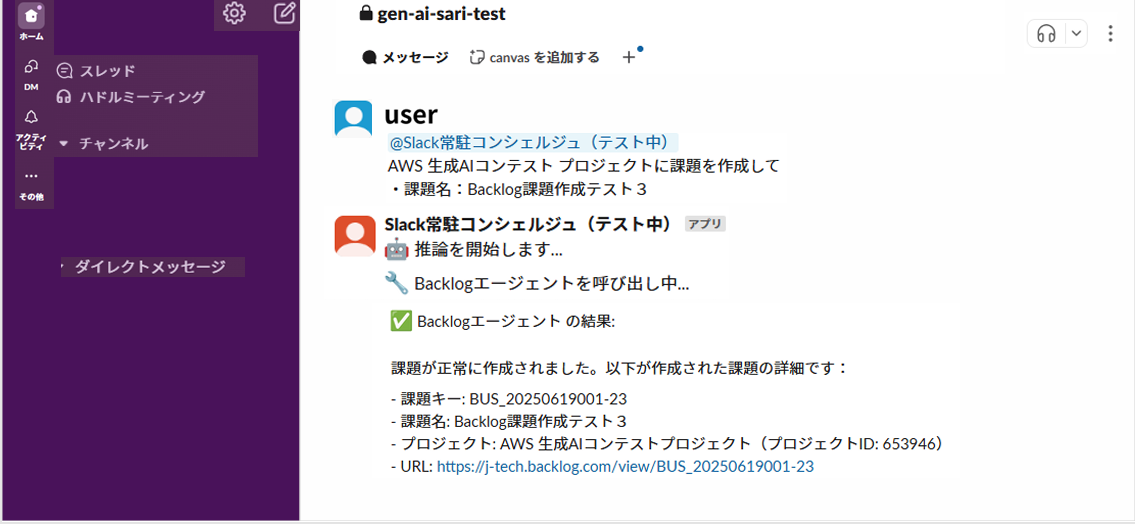Image resolution: width=1135 pixels, height=524 pixels.
Task: Open the user profile avatar
Action: (353, 119)
